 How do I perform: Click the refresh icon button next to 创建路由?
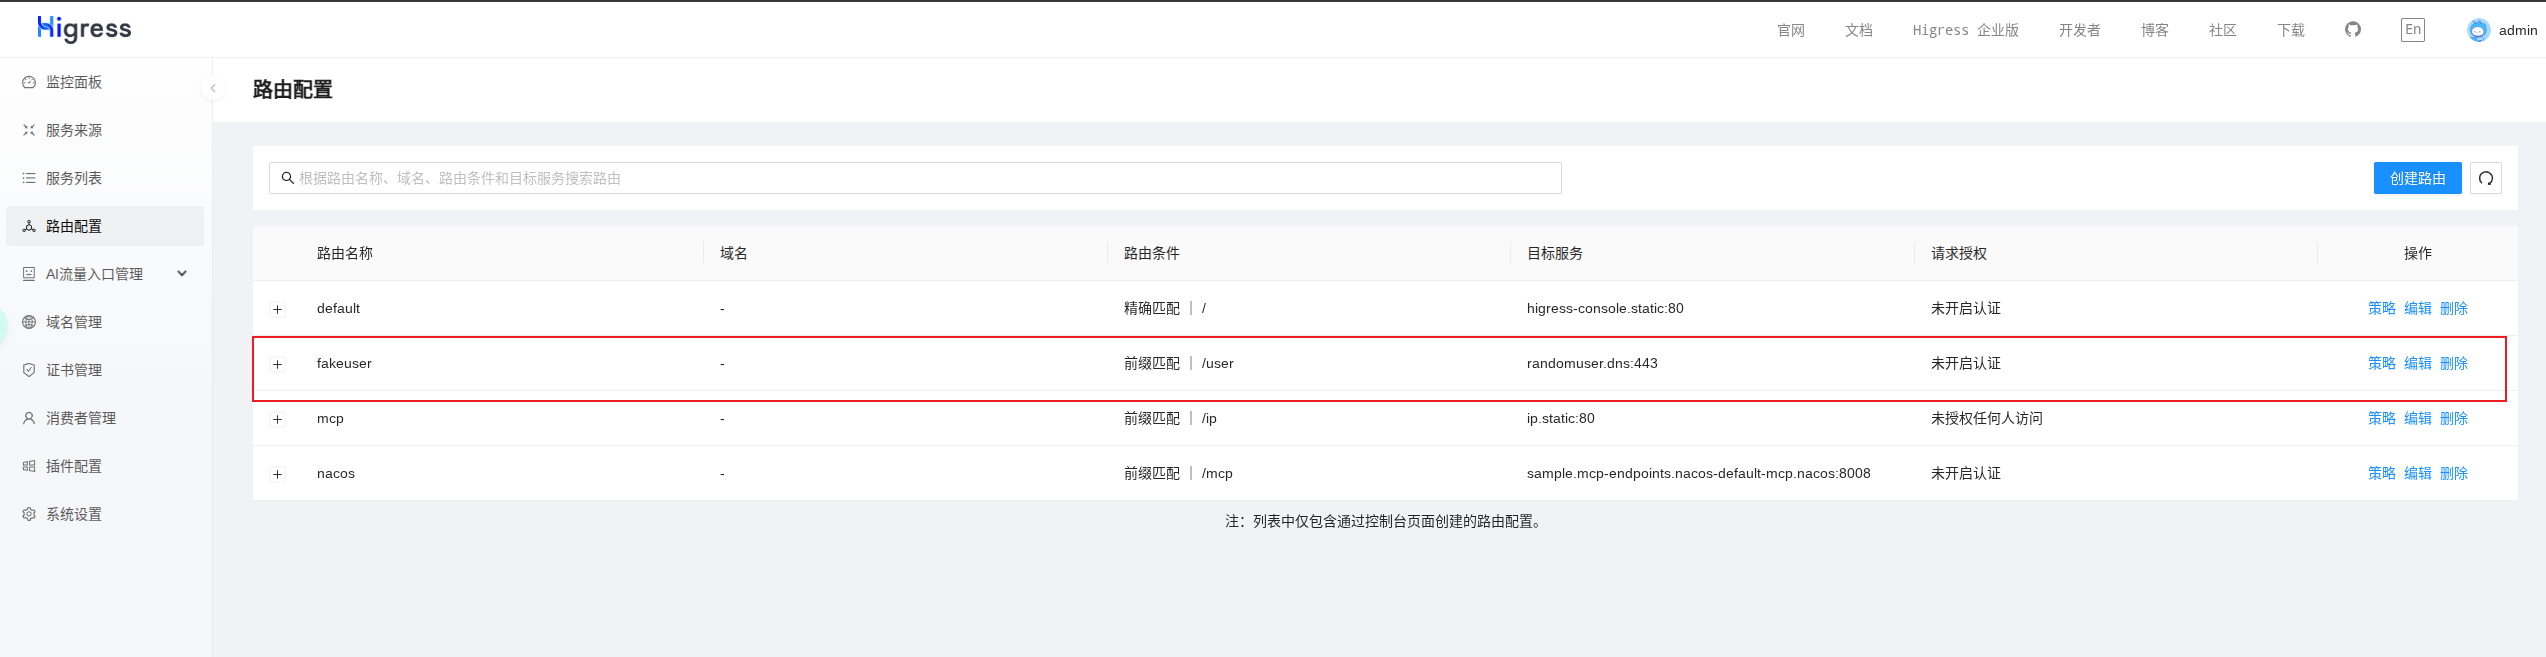pyautogui.click(x=2486, y=178)
